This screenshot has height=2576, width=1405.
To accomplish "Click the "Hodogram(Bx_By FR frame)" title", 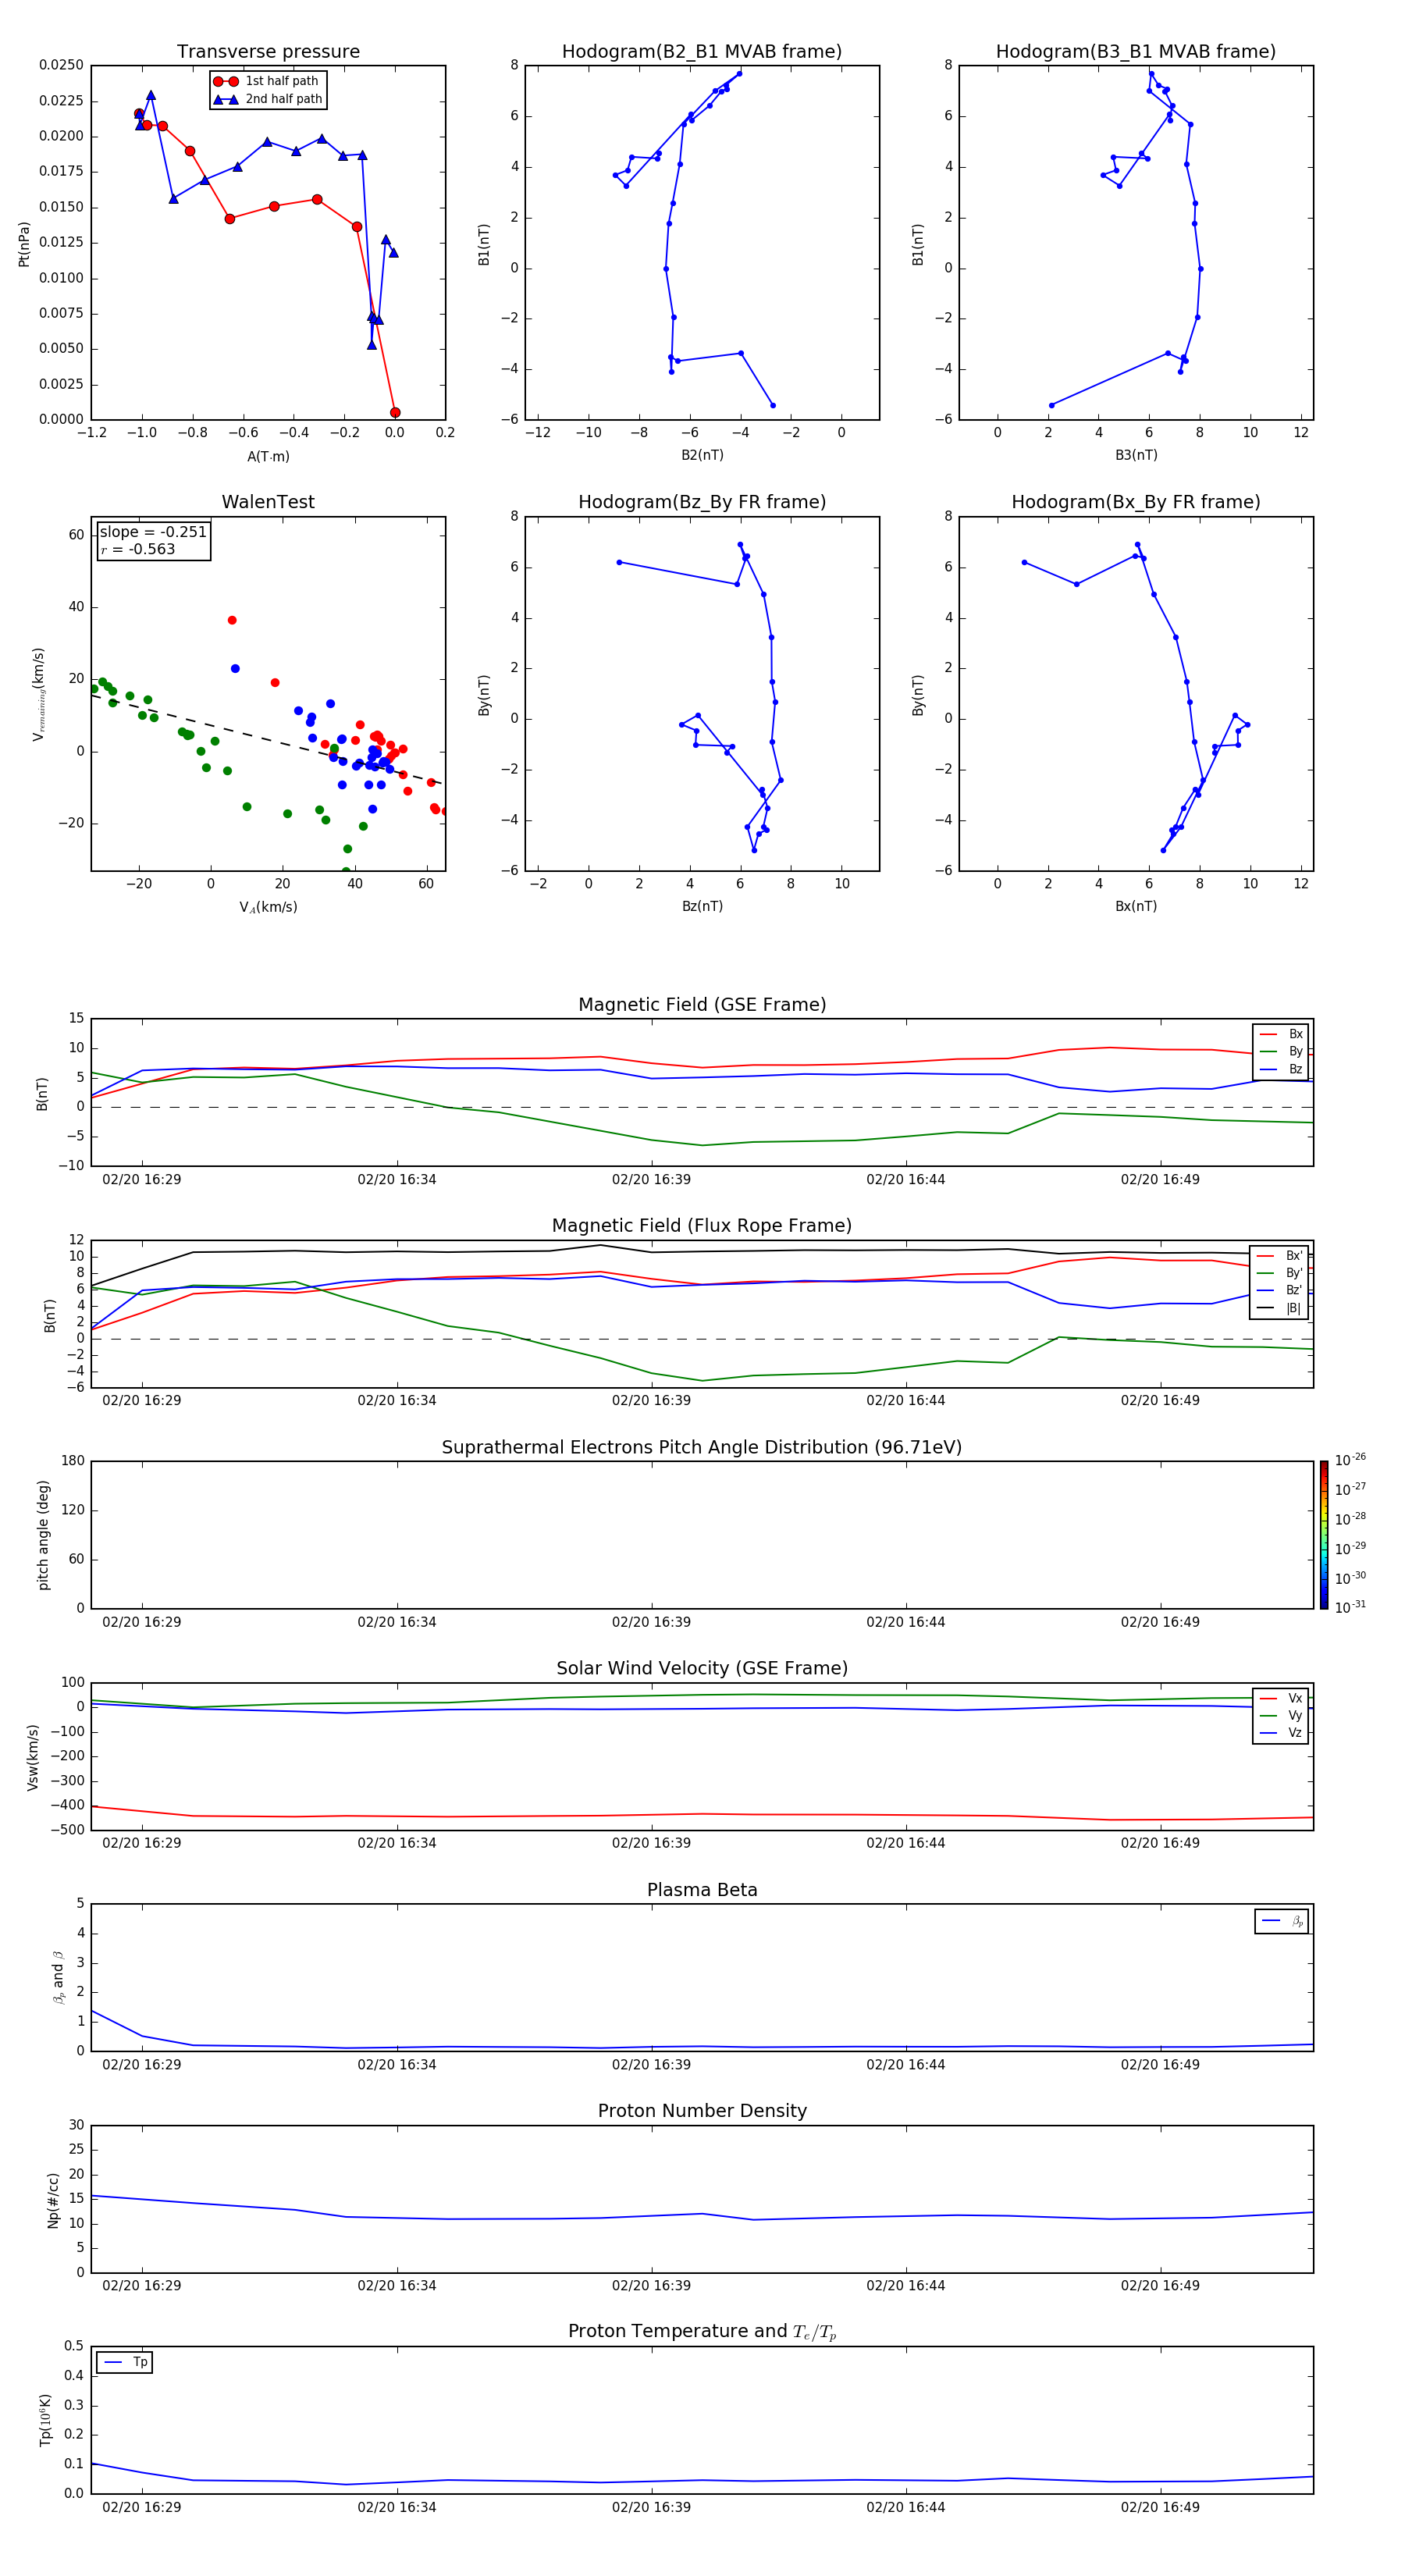I will pyautogui.click(x=1136, y=502).
